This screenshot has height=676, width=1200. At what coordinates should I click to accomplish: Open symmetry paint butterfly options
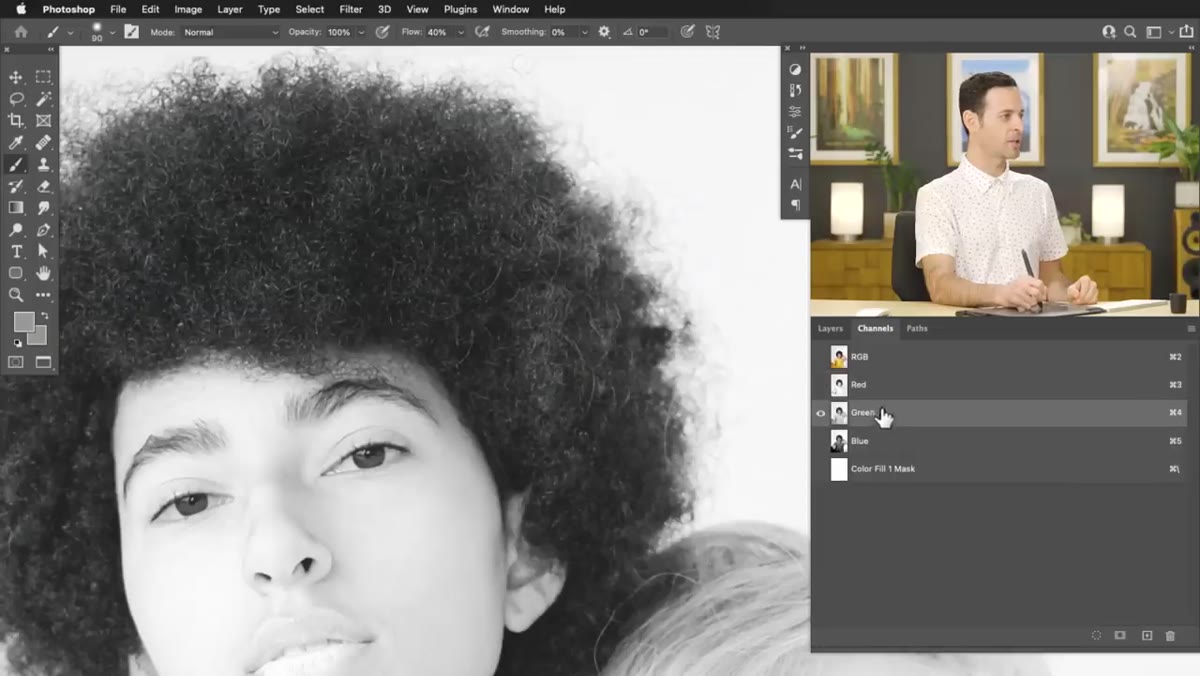pyautogui.click(x=713, y=32)
